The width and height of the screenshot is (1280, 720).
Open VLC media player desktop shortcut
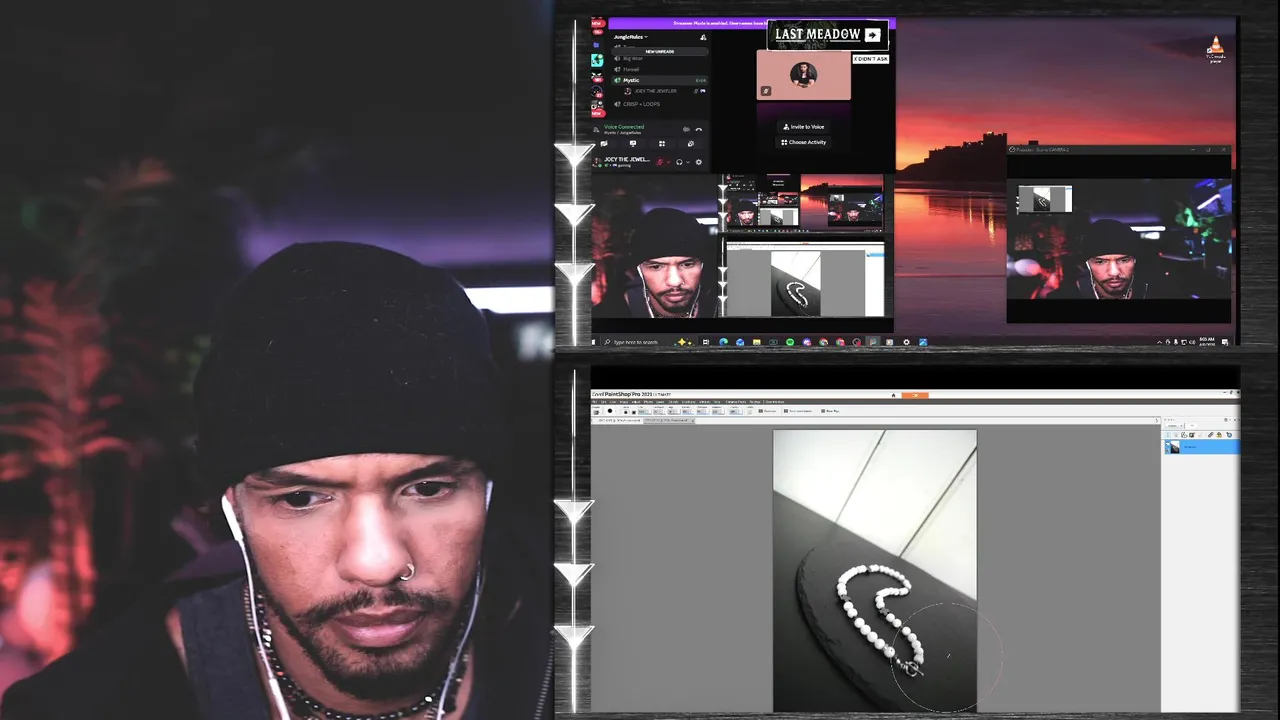point(1215,48)
